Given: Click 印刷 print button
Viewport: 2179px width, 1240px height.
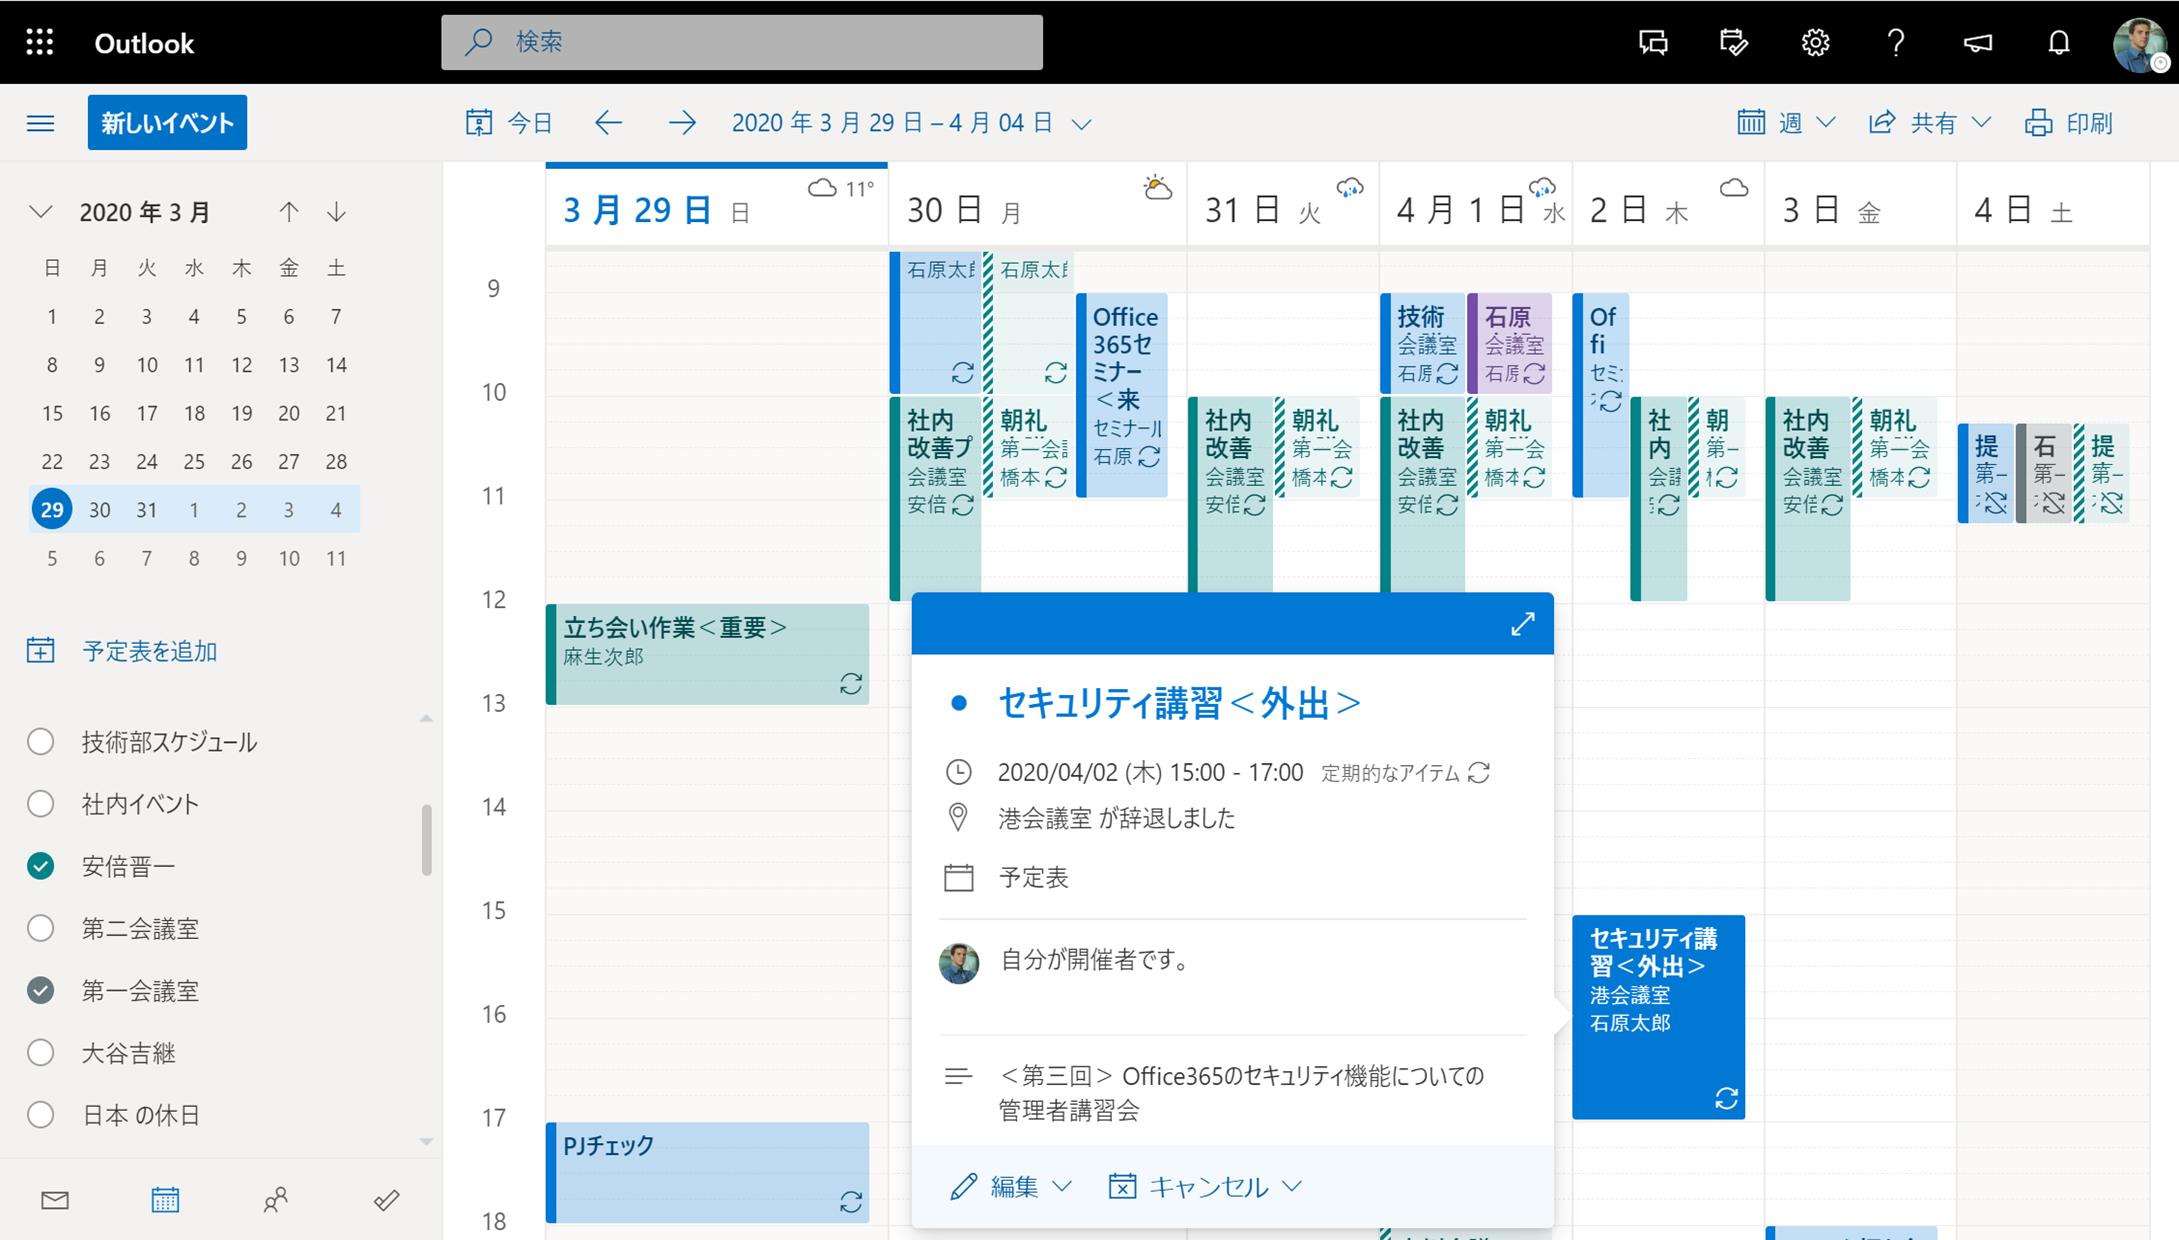Looking at the screenshot, I should point(2069,123).
